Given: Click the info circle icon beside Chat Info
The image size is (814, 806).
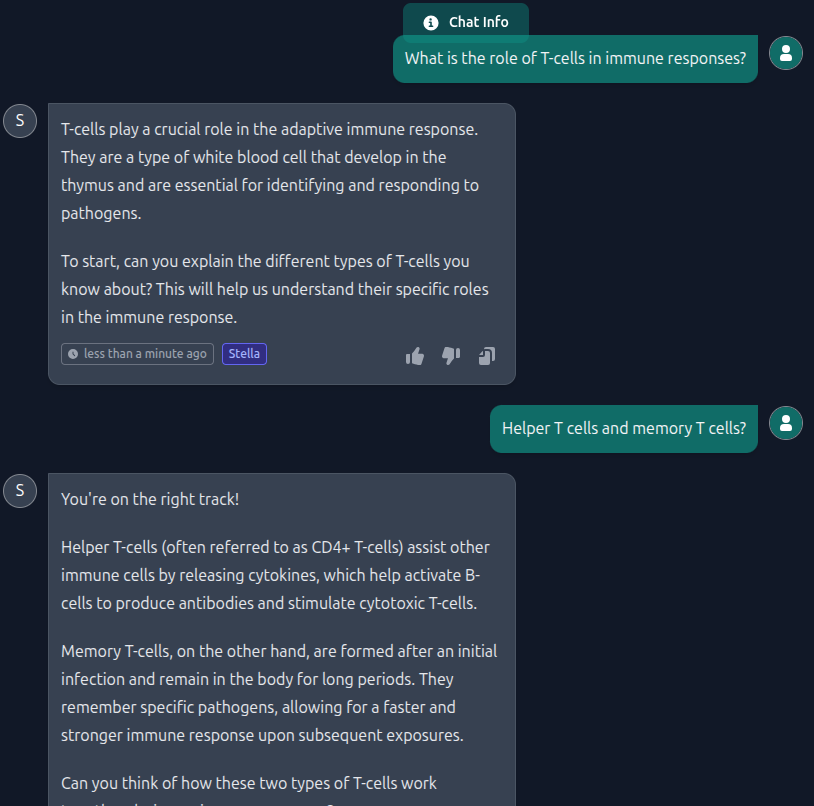Looking at the screenshot, I should (431, 23).
